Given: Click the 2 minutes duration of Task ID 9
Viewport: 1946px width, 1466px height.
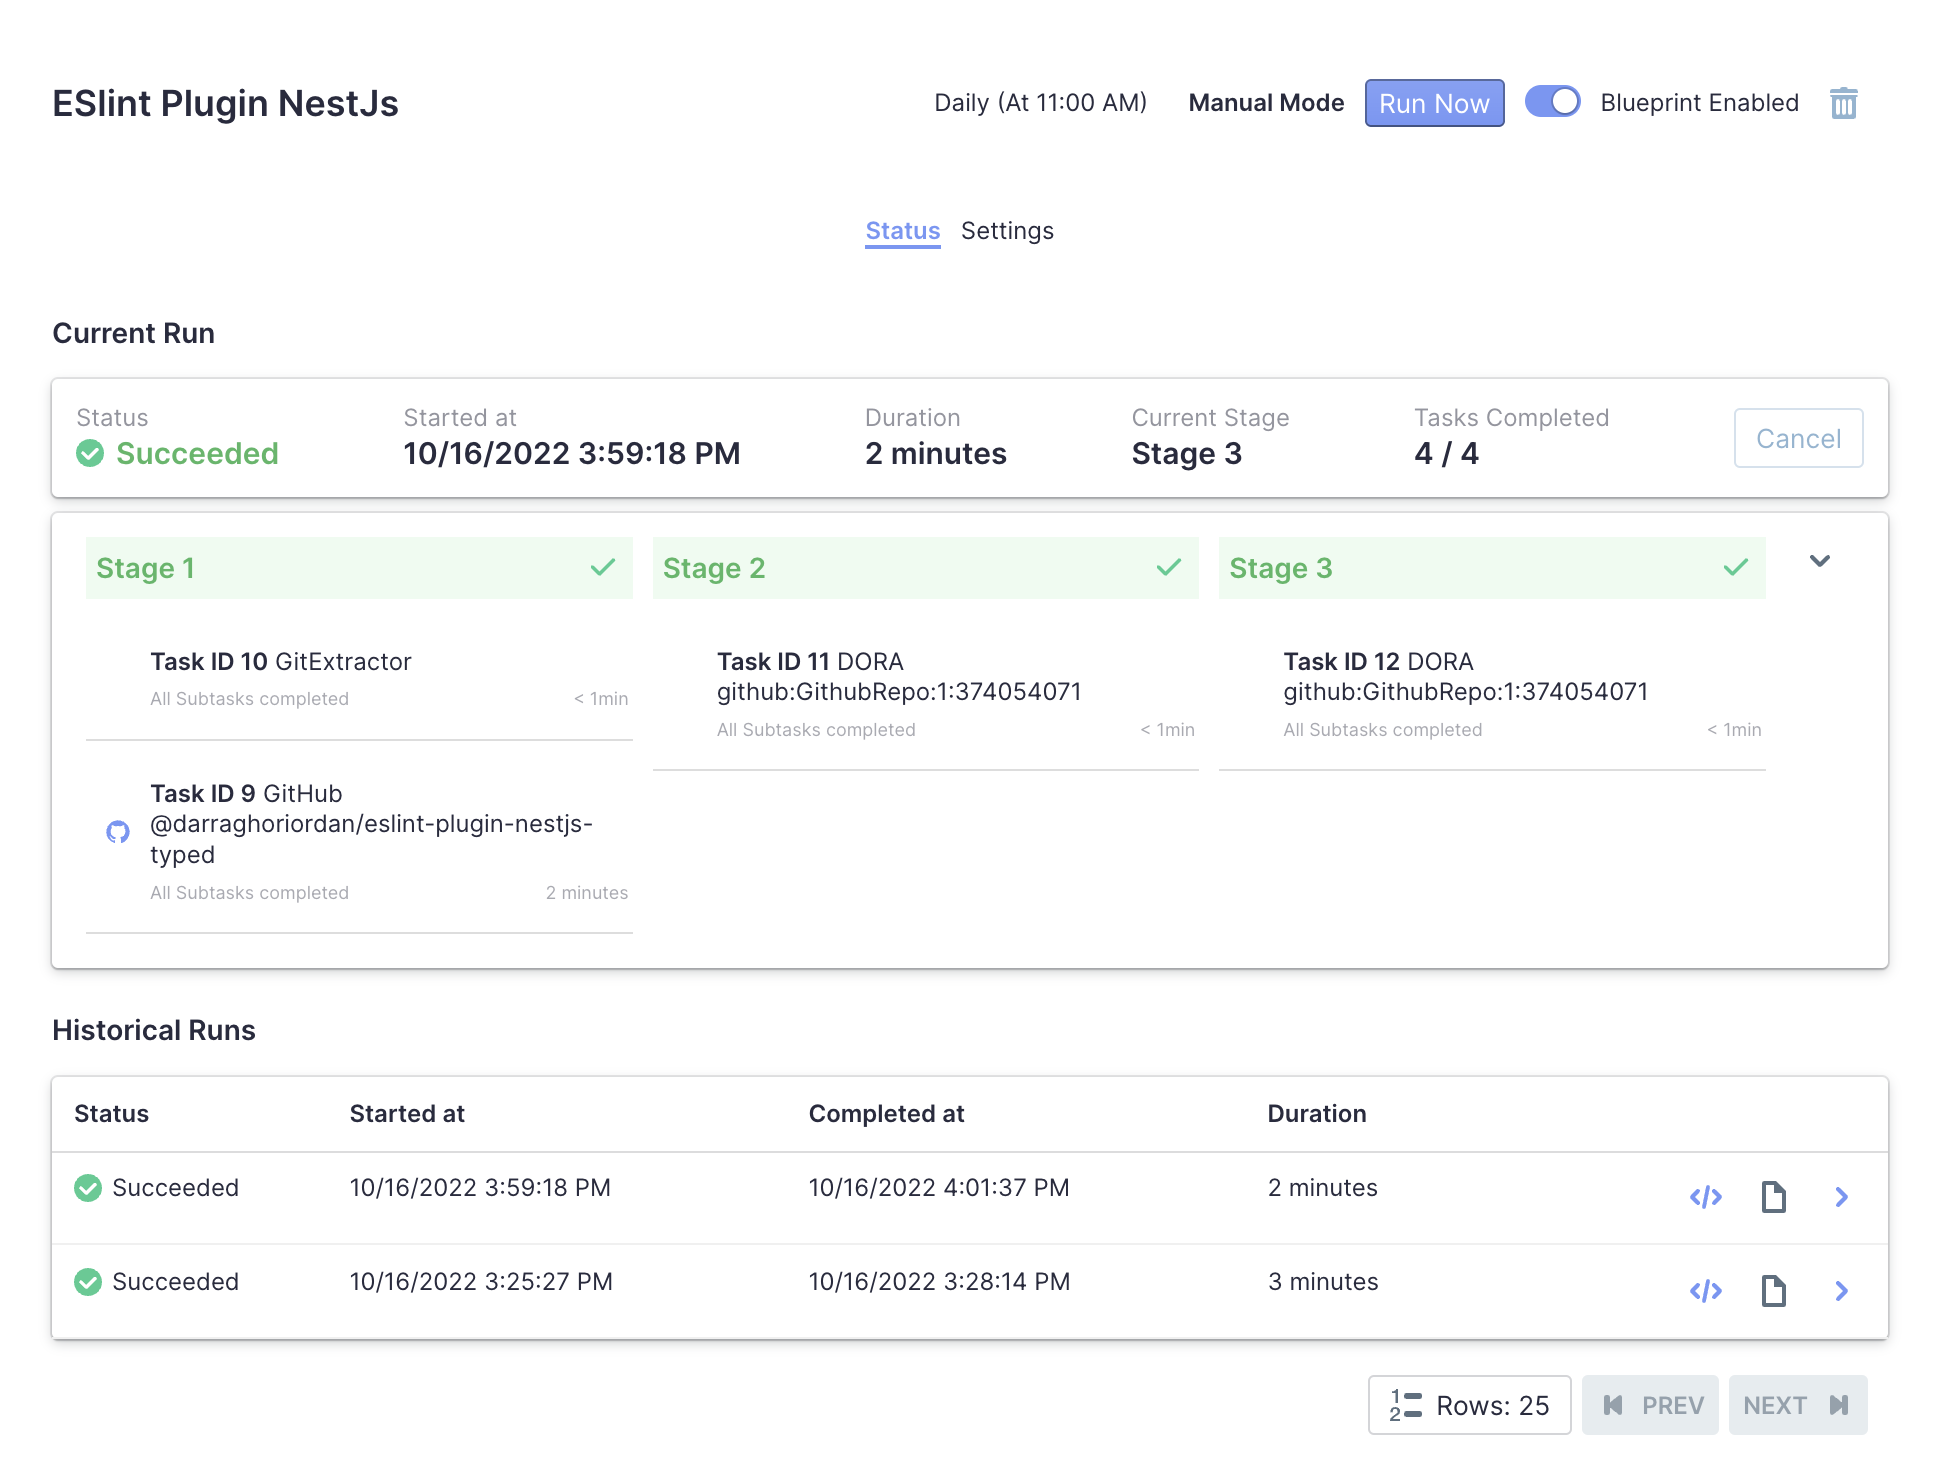Looking at the screenshot, I should pos(587,893).
